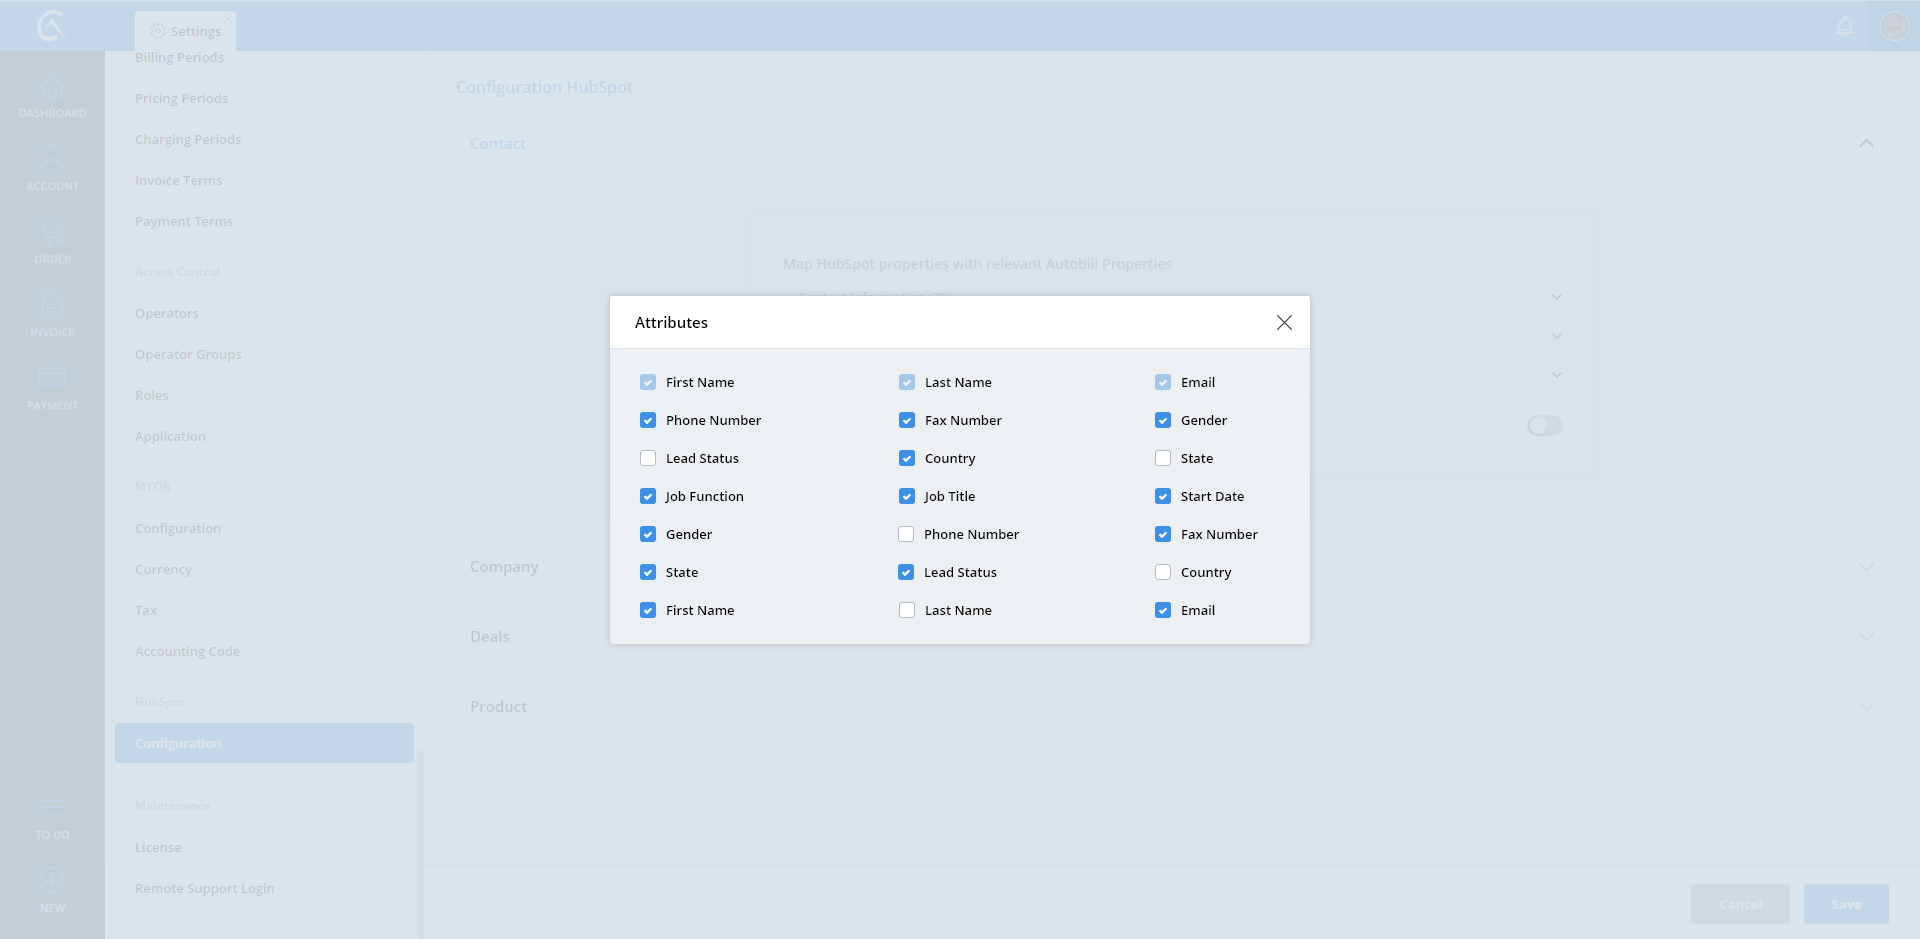Toggle the switch in Contact panel
The height and width of the screenshot is (939, 1920).
[1544, 426]
